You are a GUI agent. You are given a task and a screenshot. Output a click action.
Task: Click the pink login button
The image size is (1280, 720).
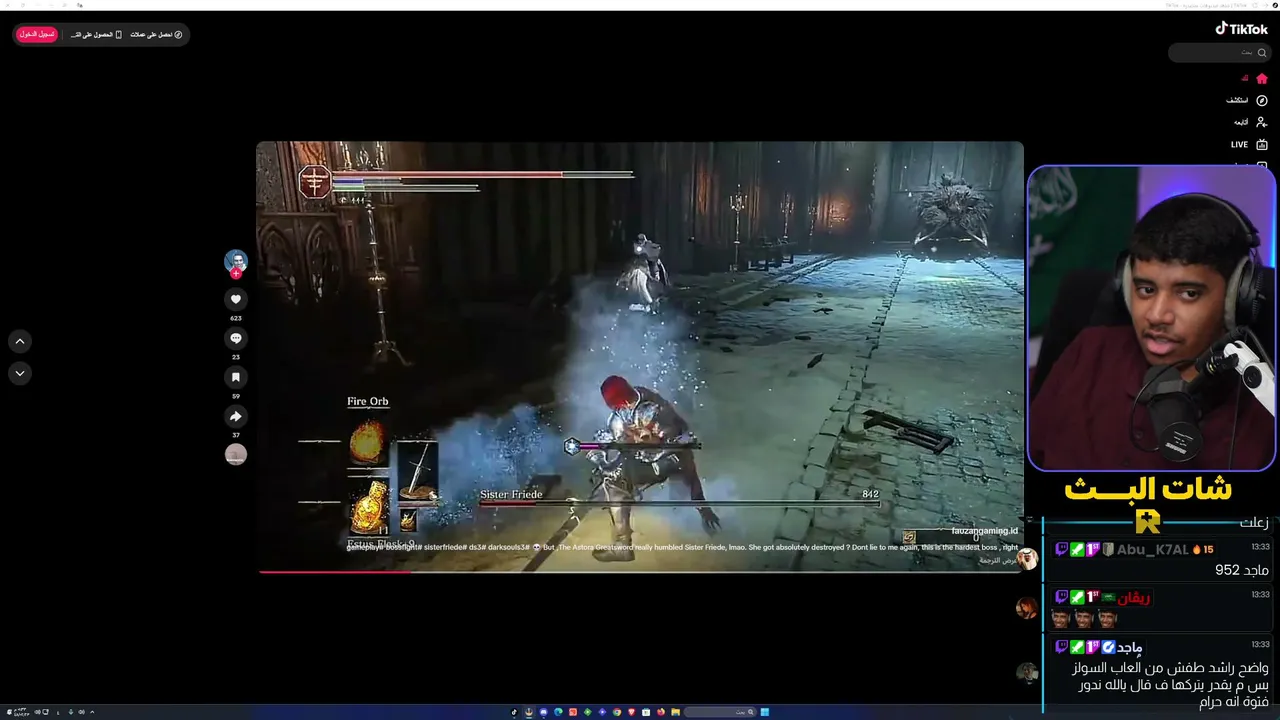[x=36, y=34]
